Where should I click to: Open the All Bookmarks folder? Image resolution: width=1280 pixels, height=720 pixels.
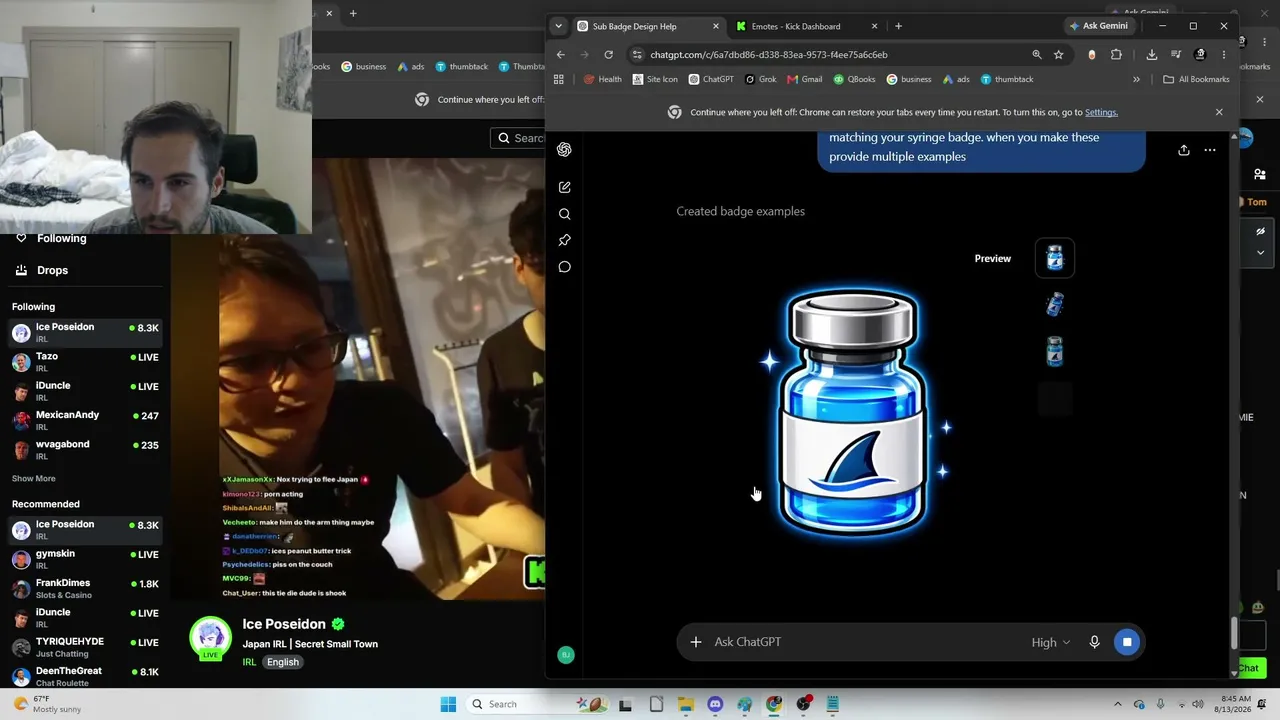click(1196, 79)
